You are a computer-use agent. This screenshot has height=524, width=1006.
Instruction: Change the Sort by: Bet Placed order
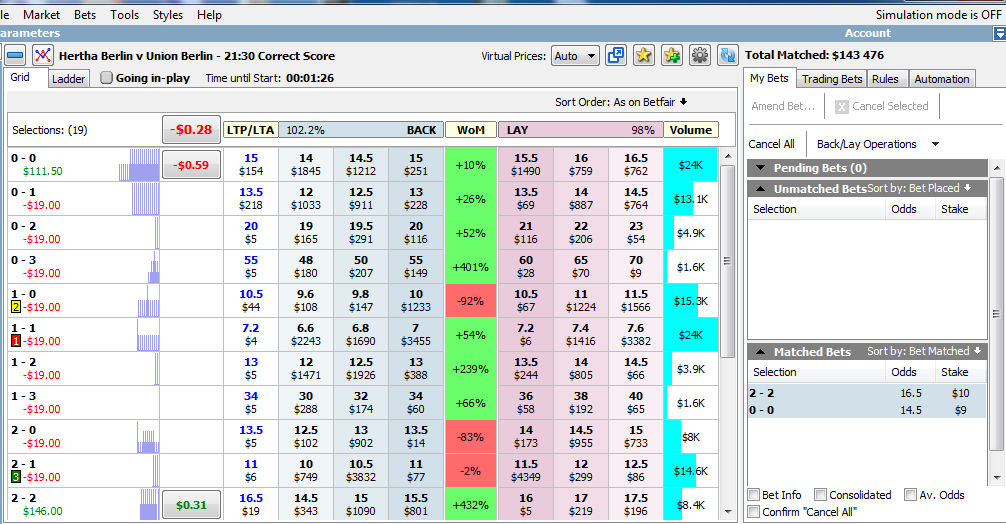click(919, 189)
